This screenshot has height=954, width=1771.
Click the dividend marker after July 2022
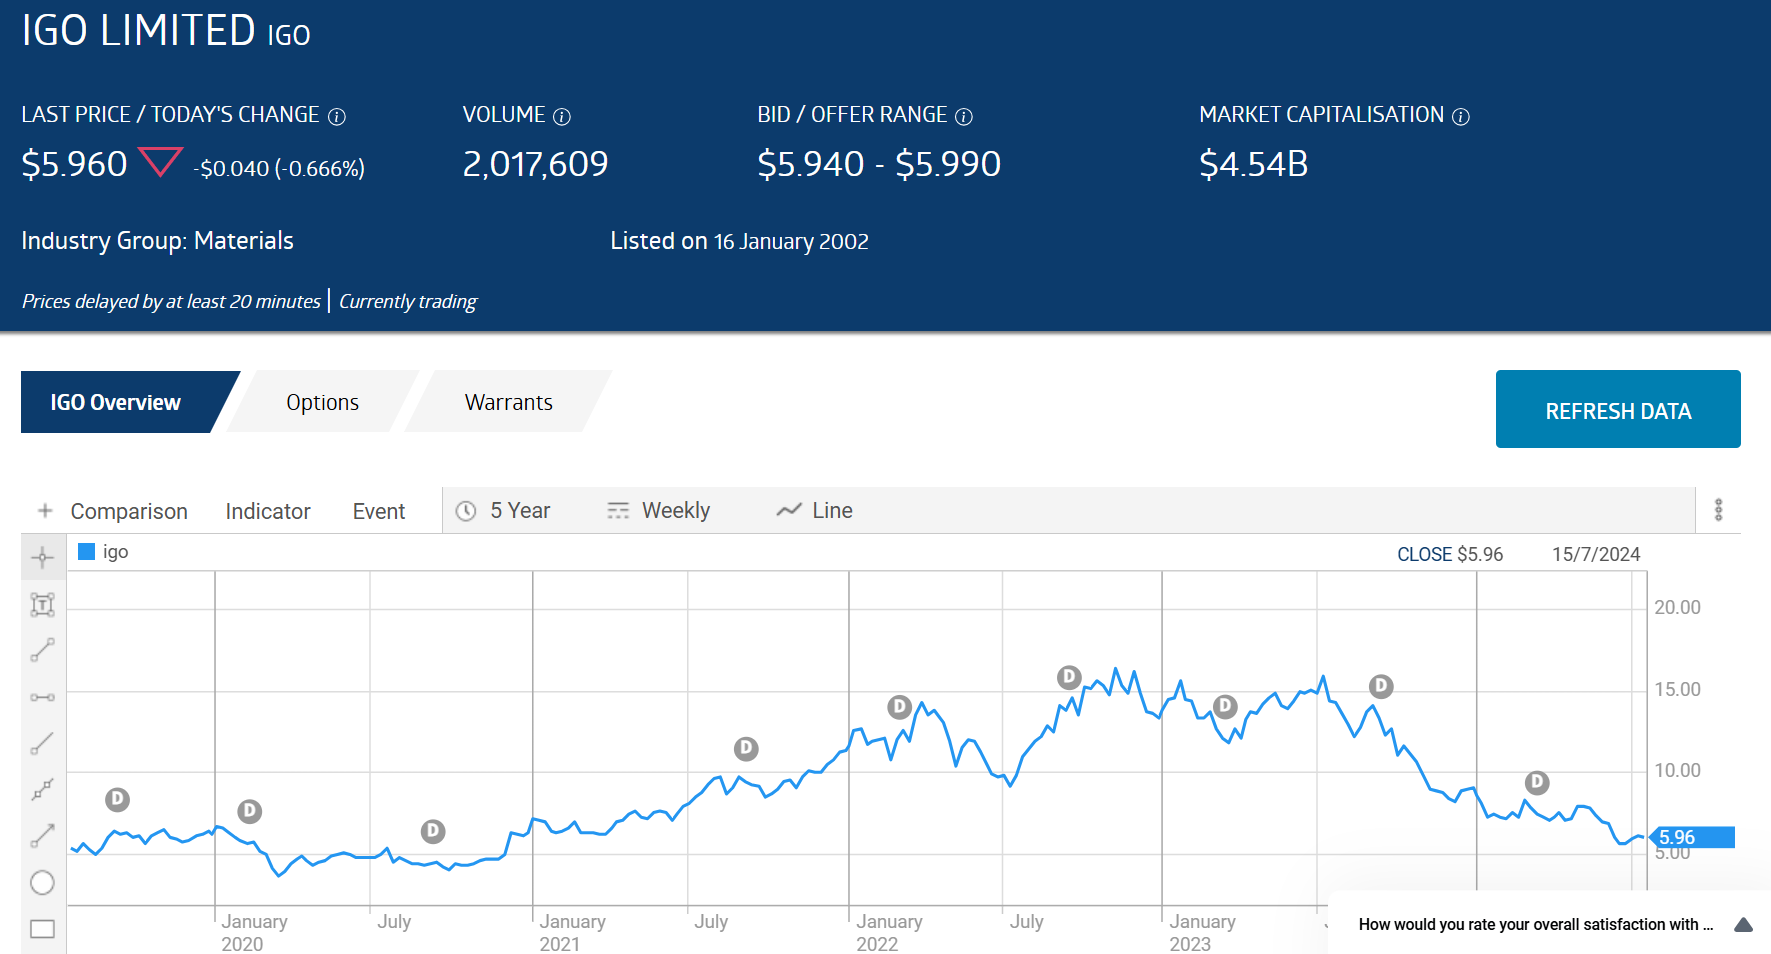(1069, 677)
